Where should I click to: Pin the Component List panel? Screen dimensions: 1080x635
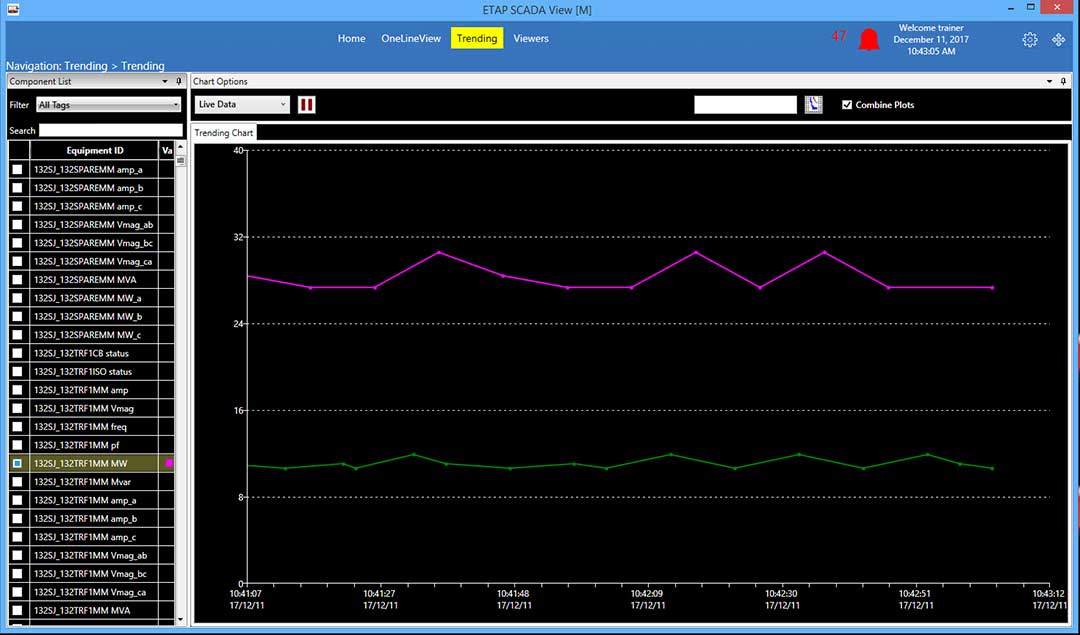[179, 81]
